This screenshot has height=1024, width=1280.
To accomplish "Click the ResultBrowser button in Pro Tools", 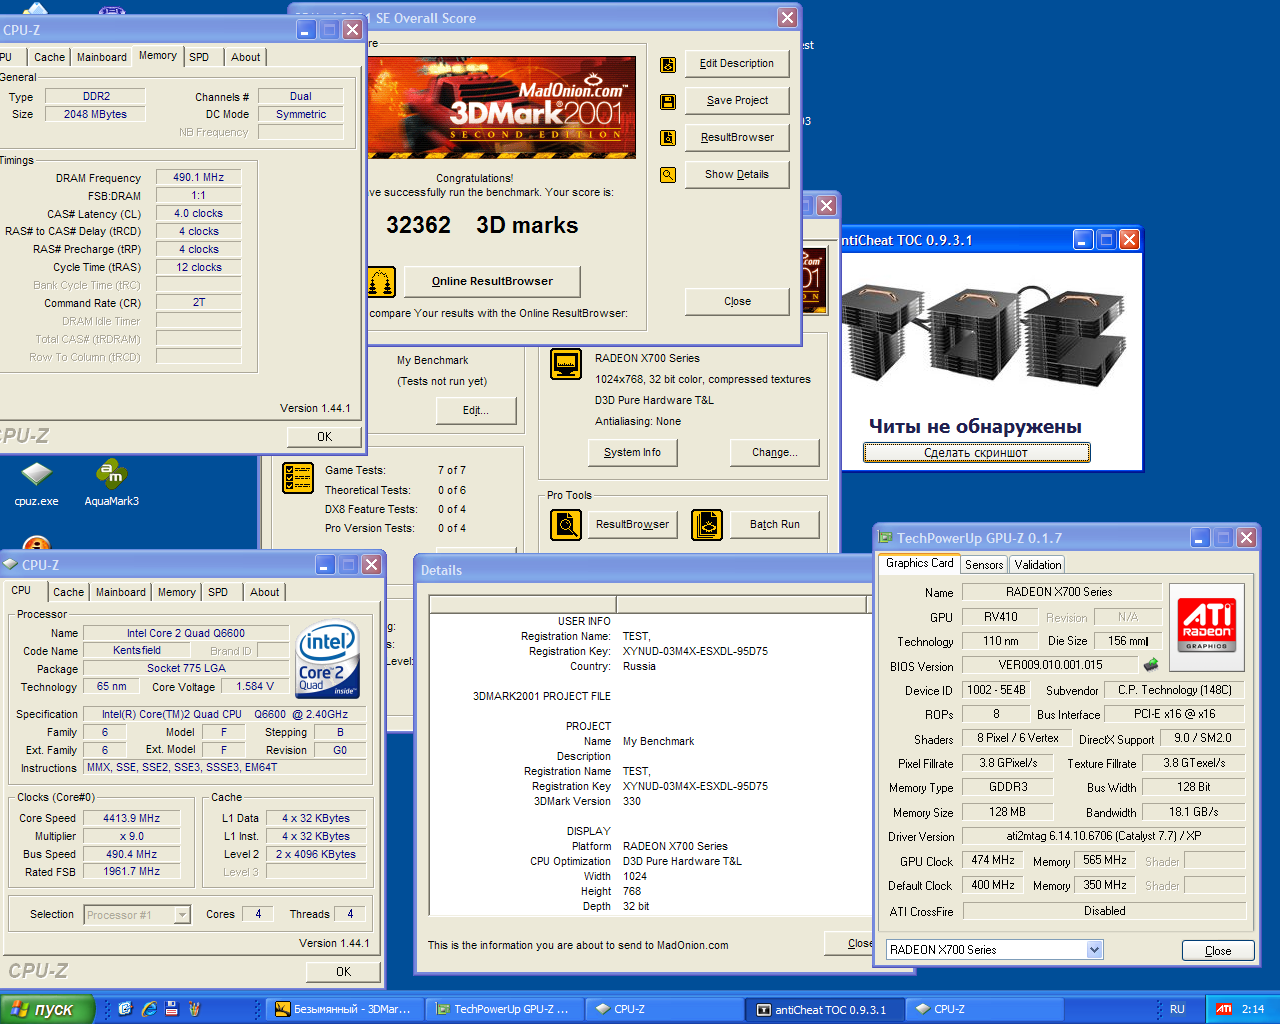I will 632,525.
